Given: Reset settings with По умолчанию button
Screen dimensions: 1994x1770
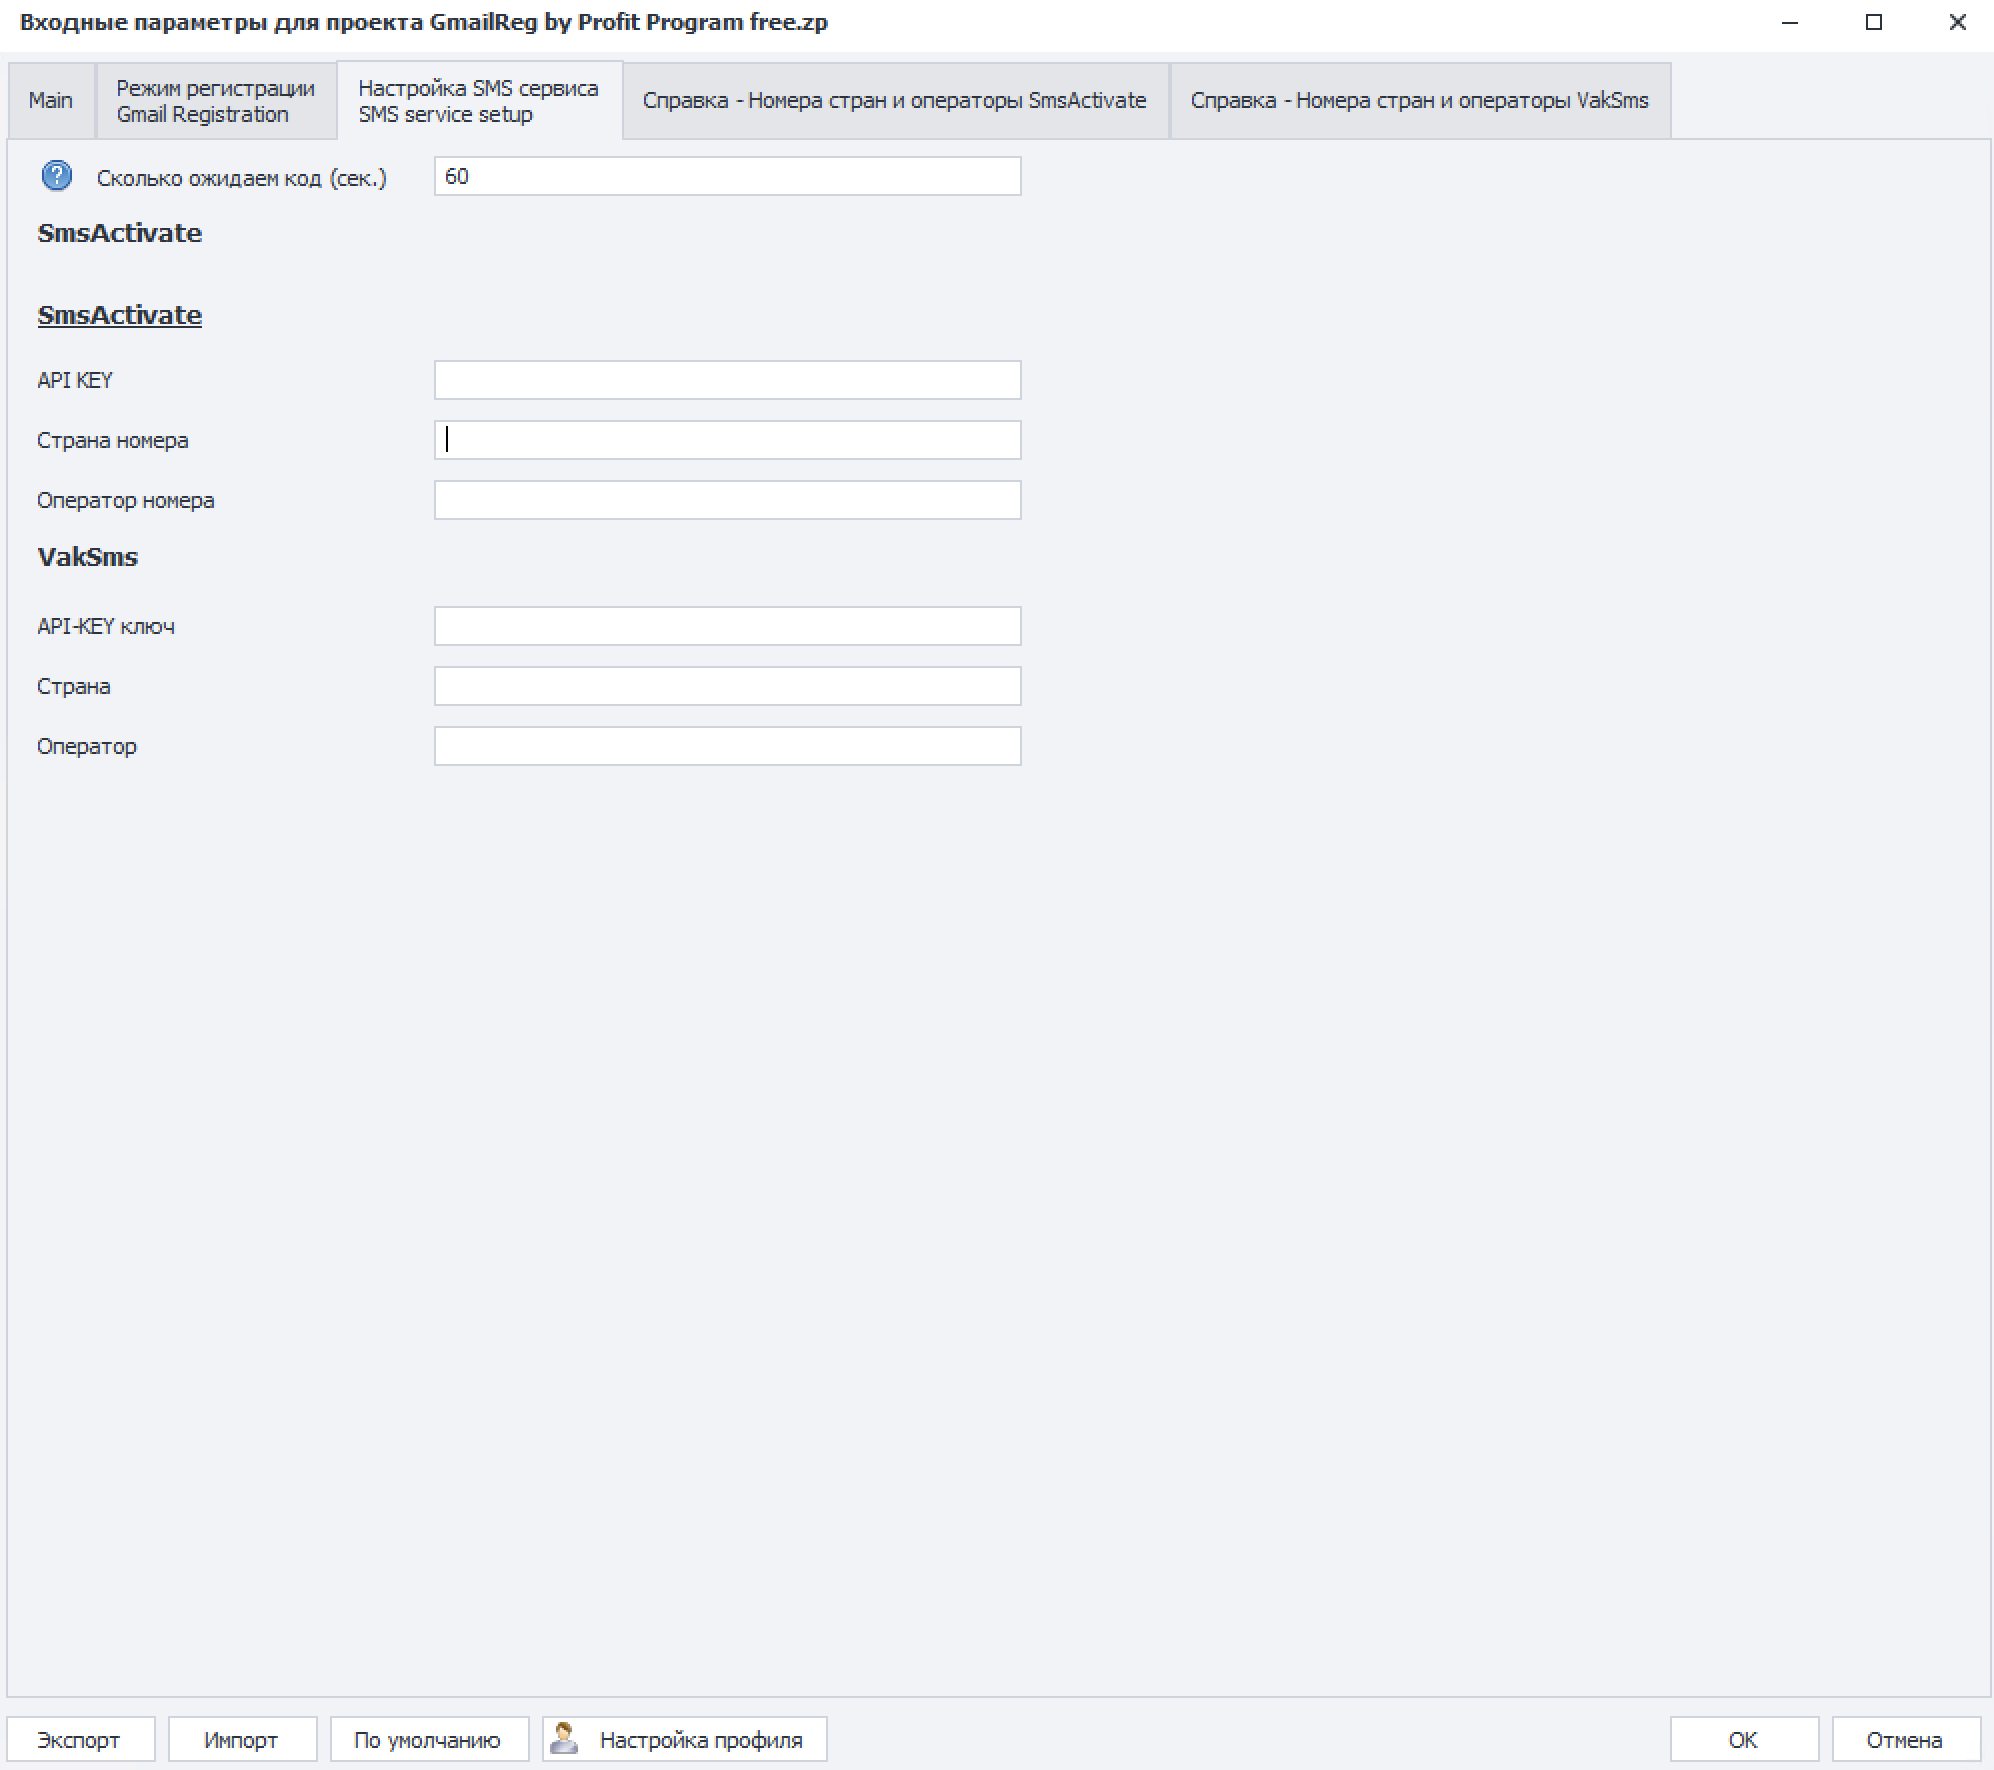Looking at the screenshot, I should (x=428, y=1739).
